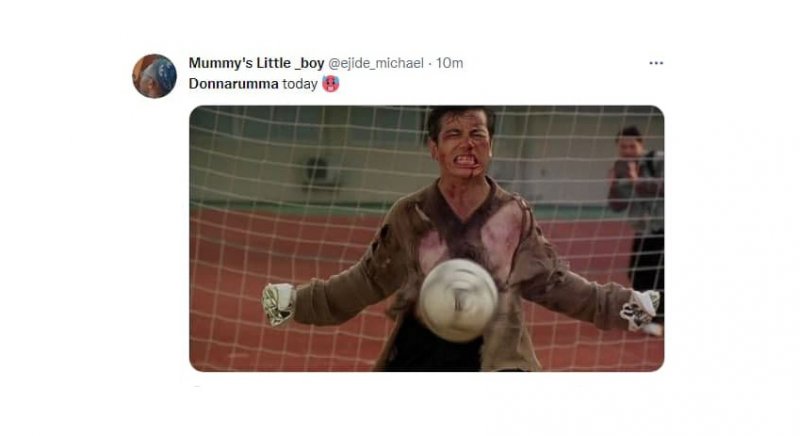Open the three-dot more options menu
This screenshot has width=800, height=436.
pos(656,63)
